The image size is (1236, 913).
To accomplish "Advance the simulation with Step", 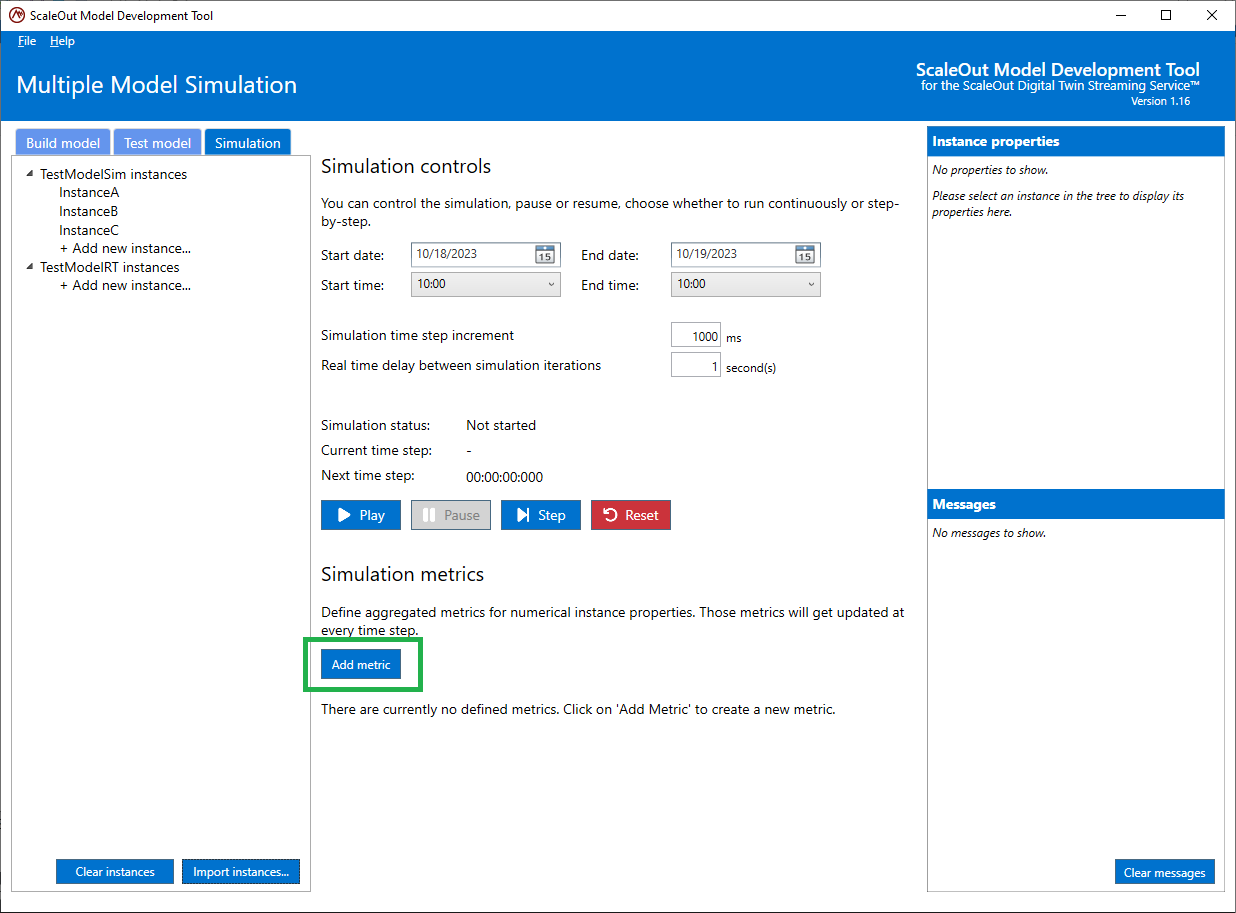I will (541, 515).
